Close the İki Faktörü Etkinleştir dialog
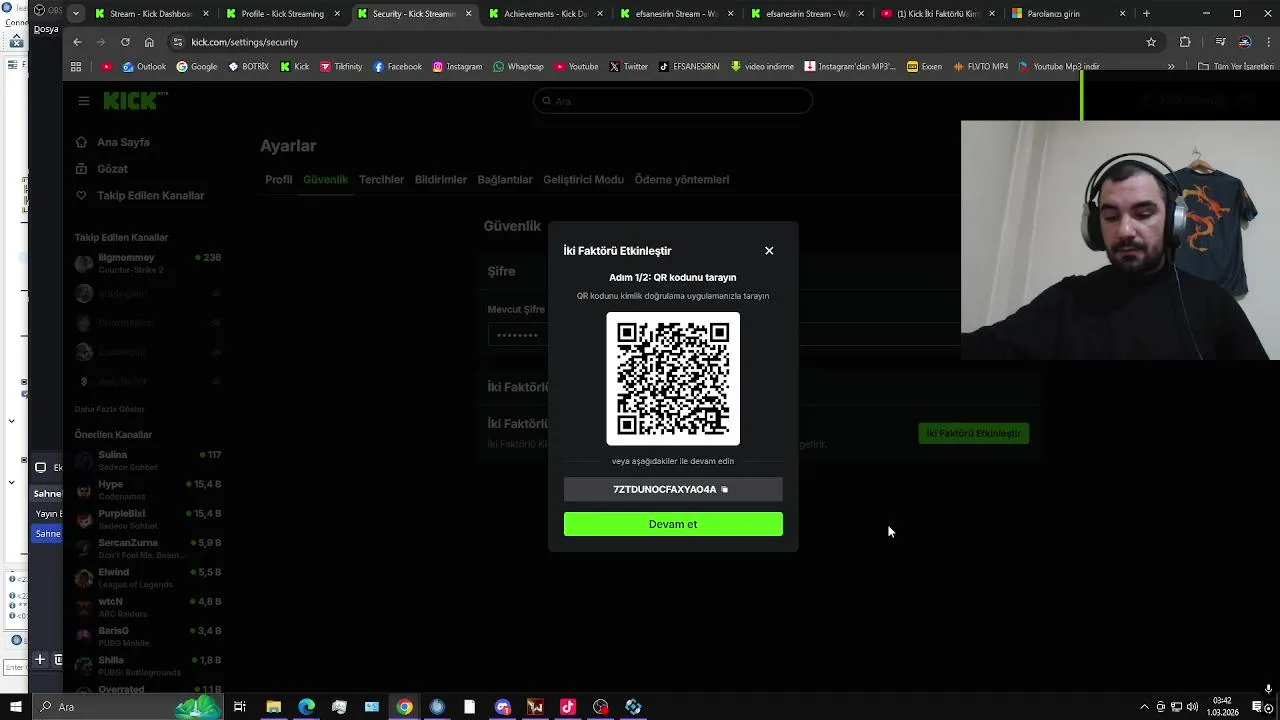 [x=769, y=251]
